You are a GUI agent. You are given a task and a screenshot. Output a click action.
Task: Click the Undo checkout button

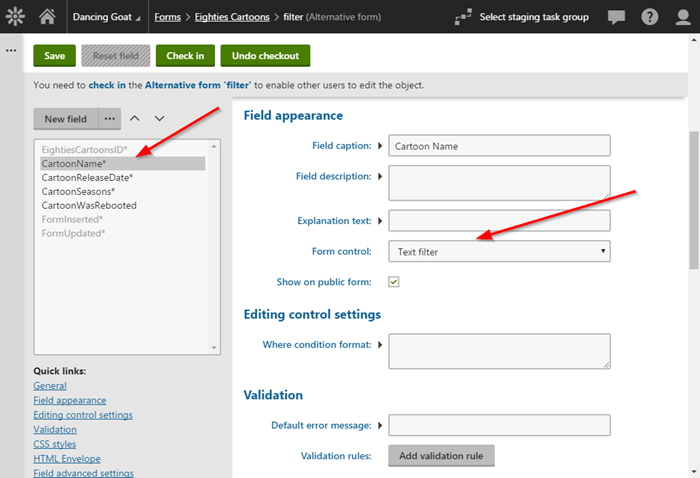tap(265, 56)
